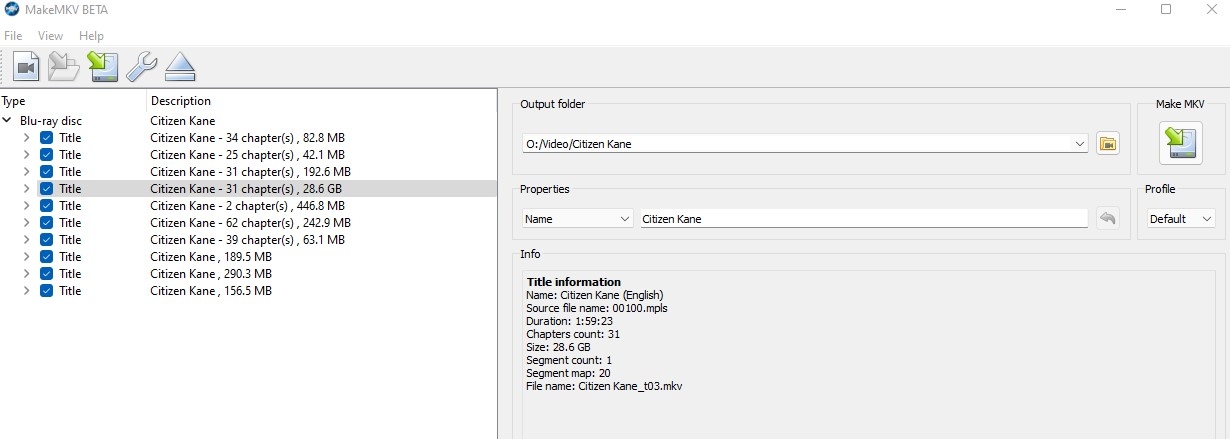1230x439 pixels.
Task: Collapse the Blu-ray disc tree node
Action: point(8,121)
